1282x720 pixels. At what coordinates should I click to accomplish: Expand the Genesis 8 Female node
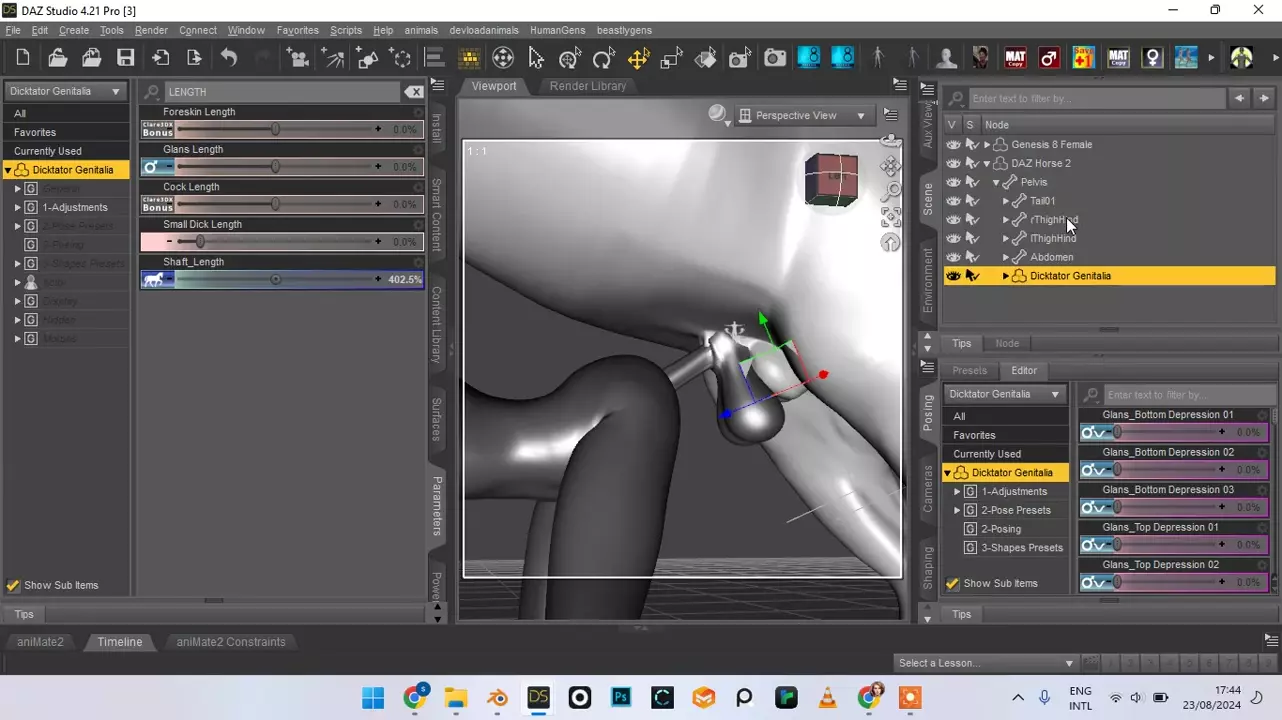tap(987, 145)
